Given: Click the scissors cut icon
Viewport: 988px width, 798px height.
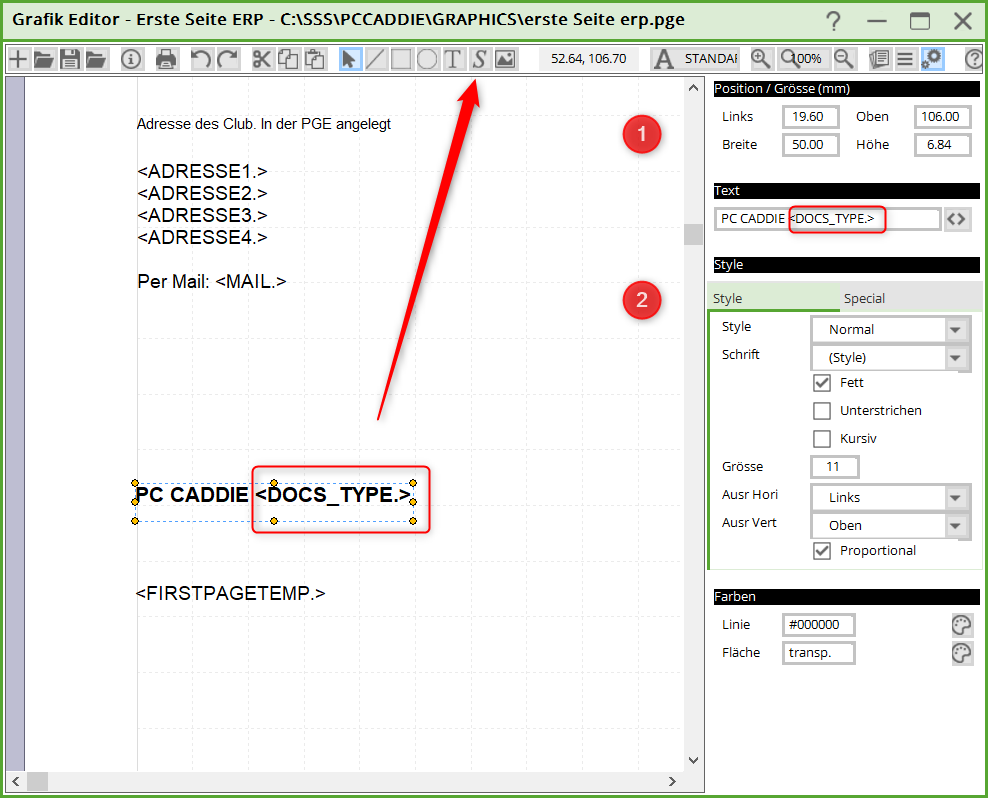Looking at the screenshot, I should tap(262, 59).
